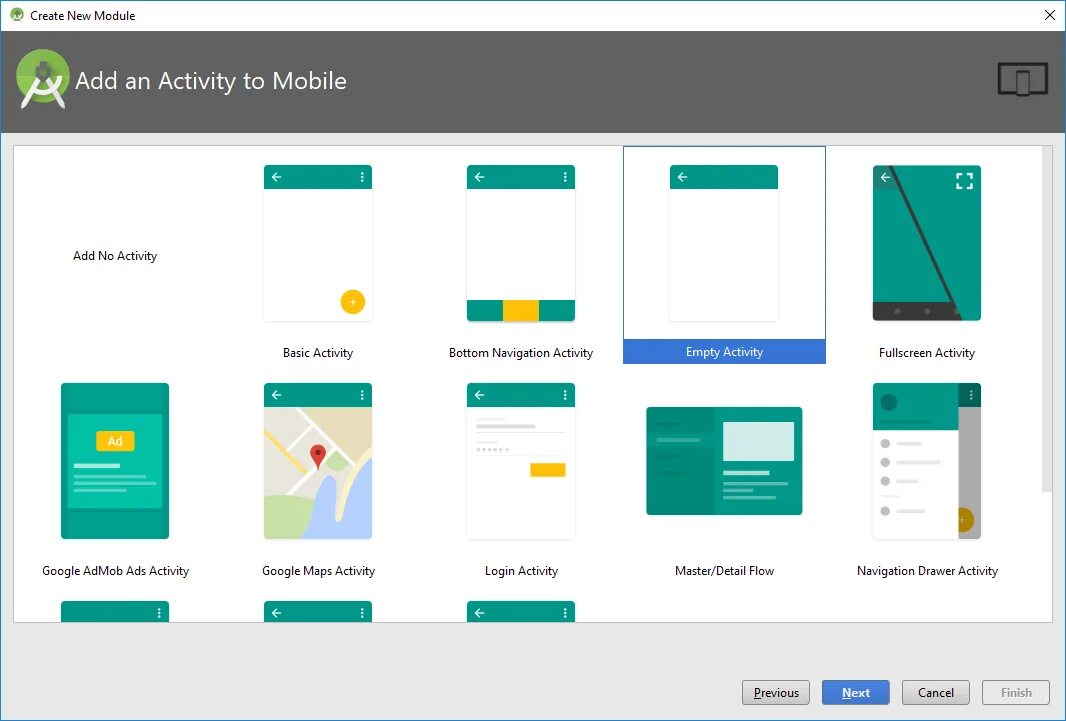
Task: Click the Google Maps Activity label
Action: tap(318, 571)
